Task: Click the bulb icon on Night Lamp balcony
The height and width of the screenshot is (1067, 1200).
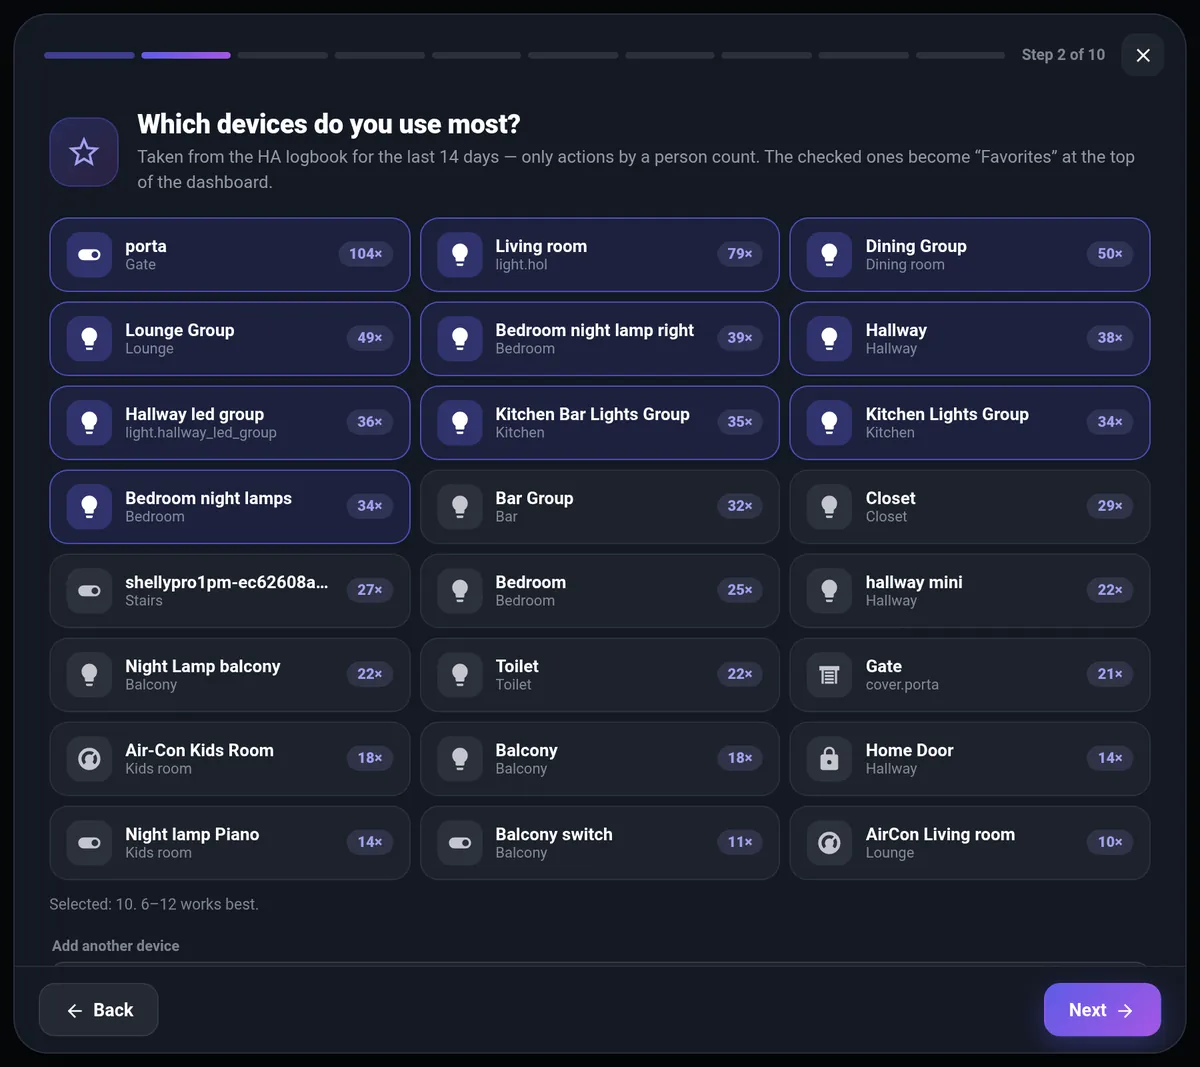Action: click(x=89, y=675)
